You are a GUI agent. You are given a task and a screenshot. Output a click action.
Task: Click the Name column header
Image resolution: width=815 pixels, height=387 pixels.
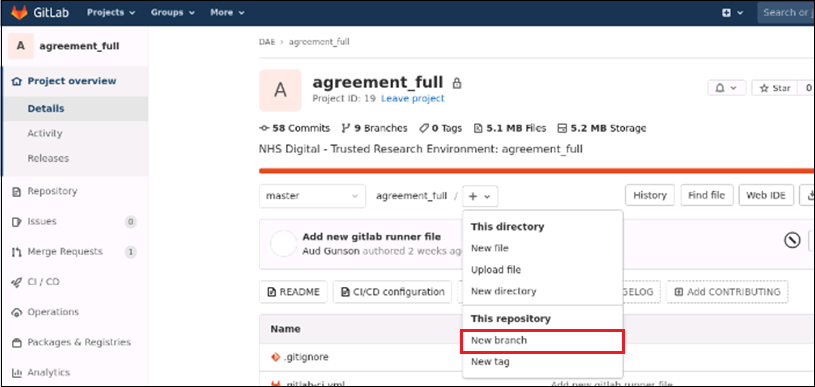click(285, 329)
